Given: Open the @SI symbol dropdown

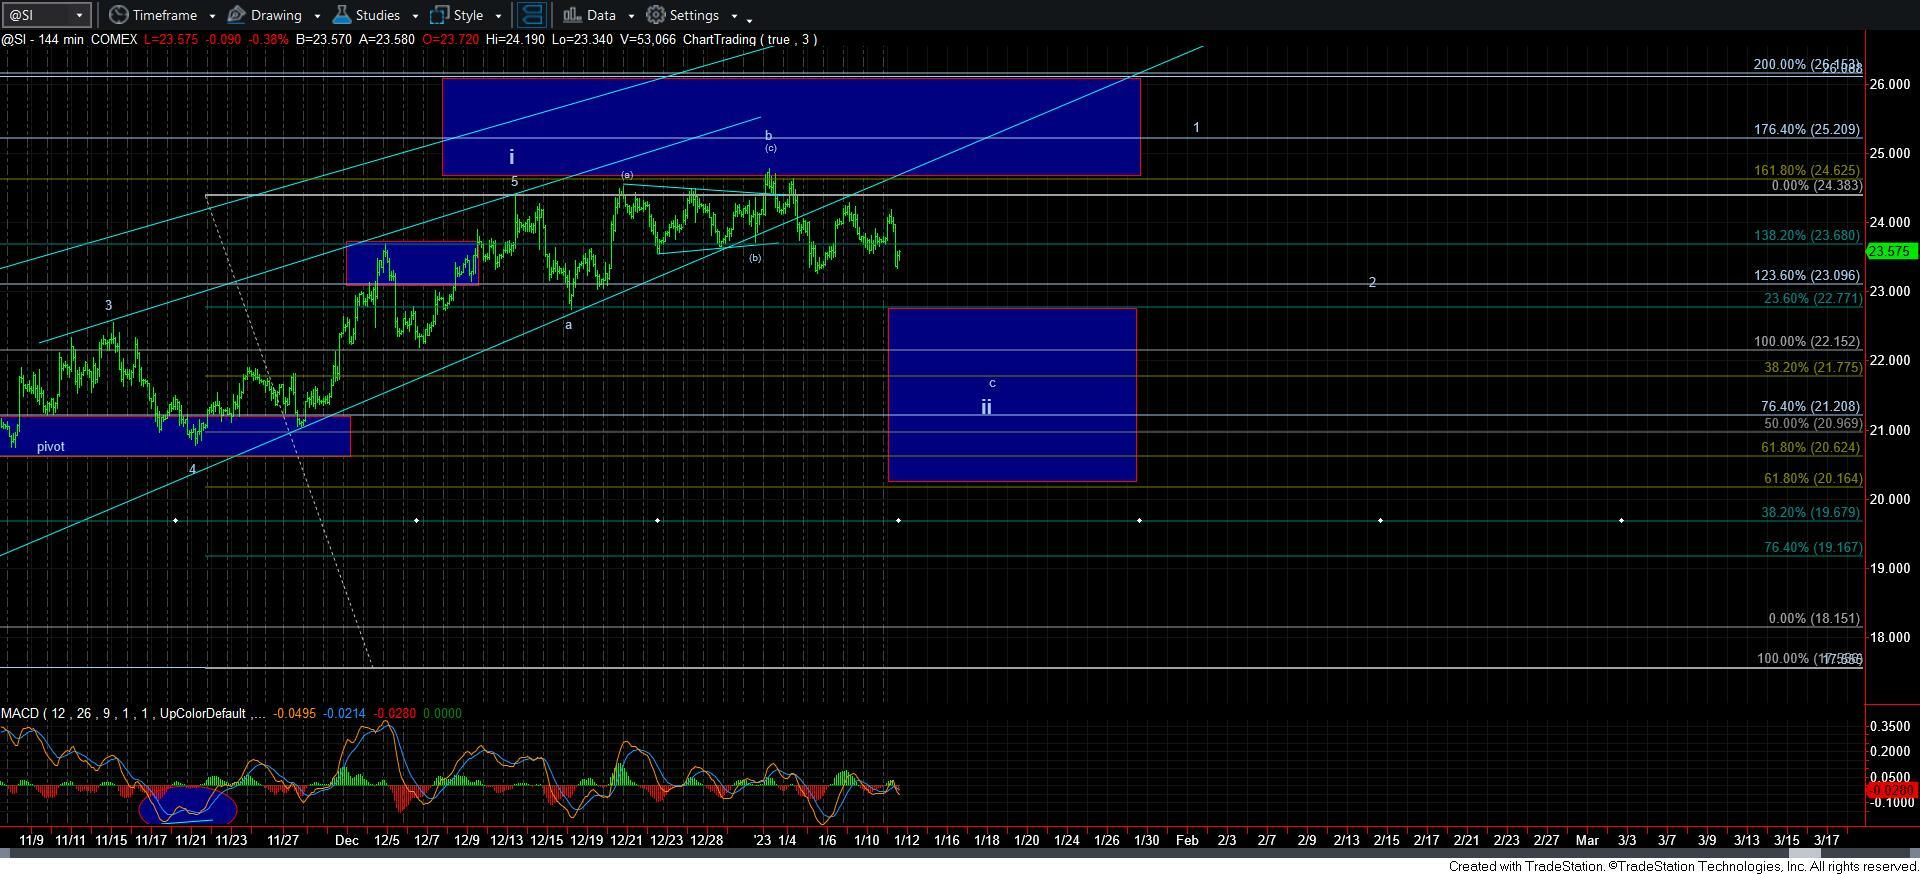Looking at the screenshot, I should pyautogui.click(x=79, y=15).
